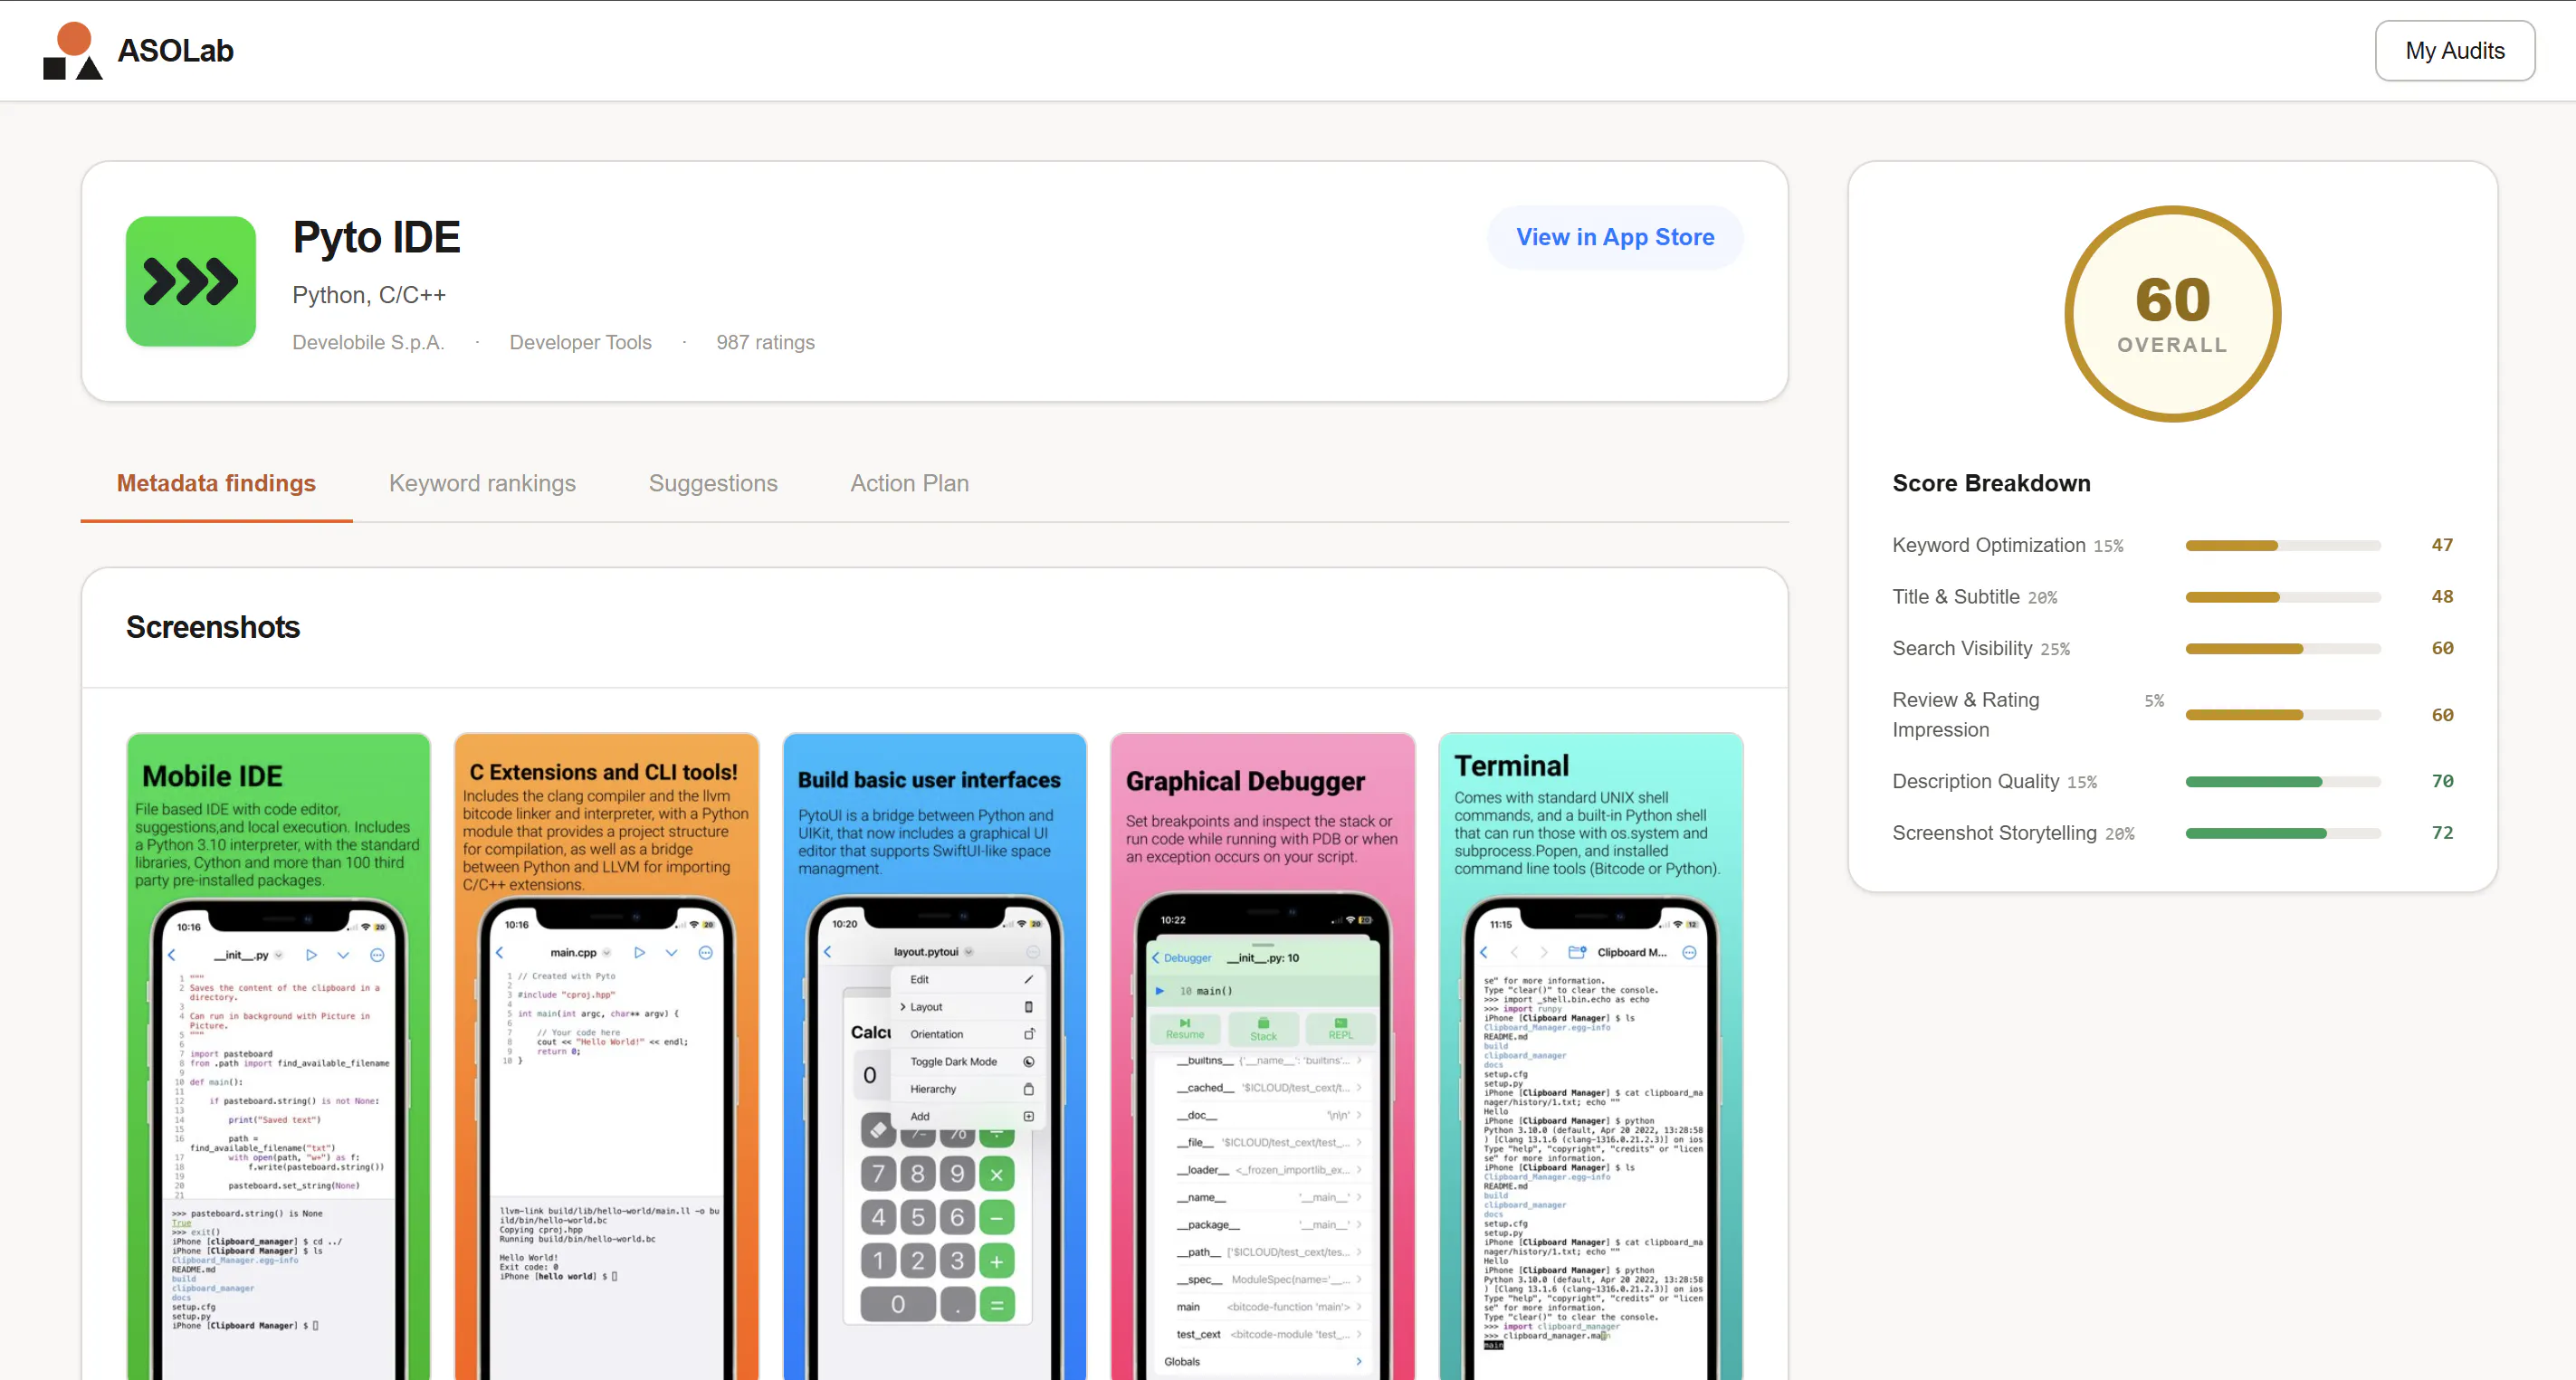Click the Screenshot Storytelling label

point(1994,833)
